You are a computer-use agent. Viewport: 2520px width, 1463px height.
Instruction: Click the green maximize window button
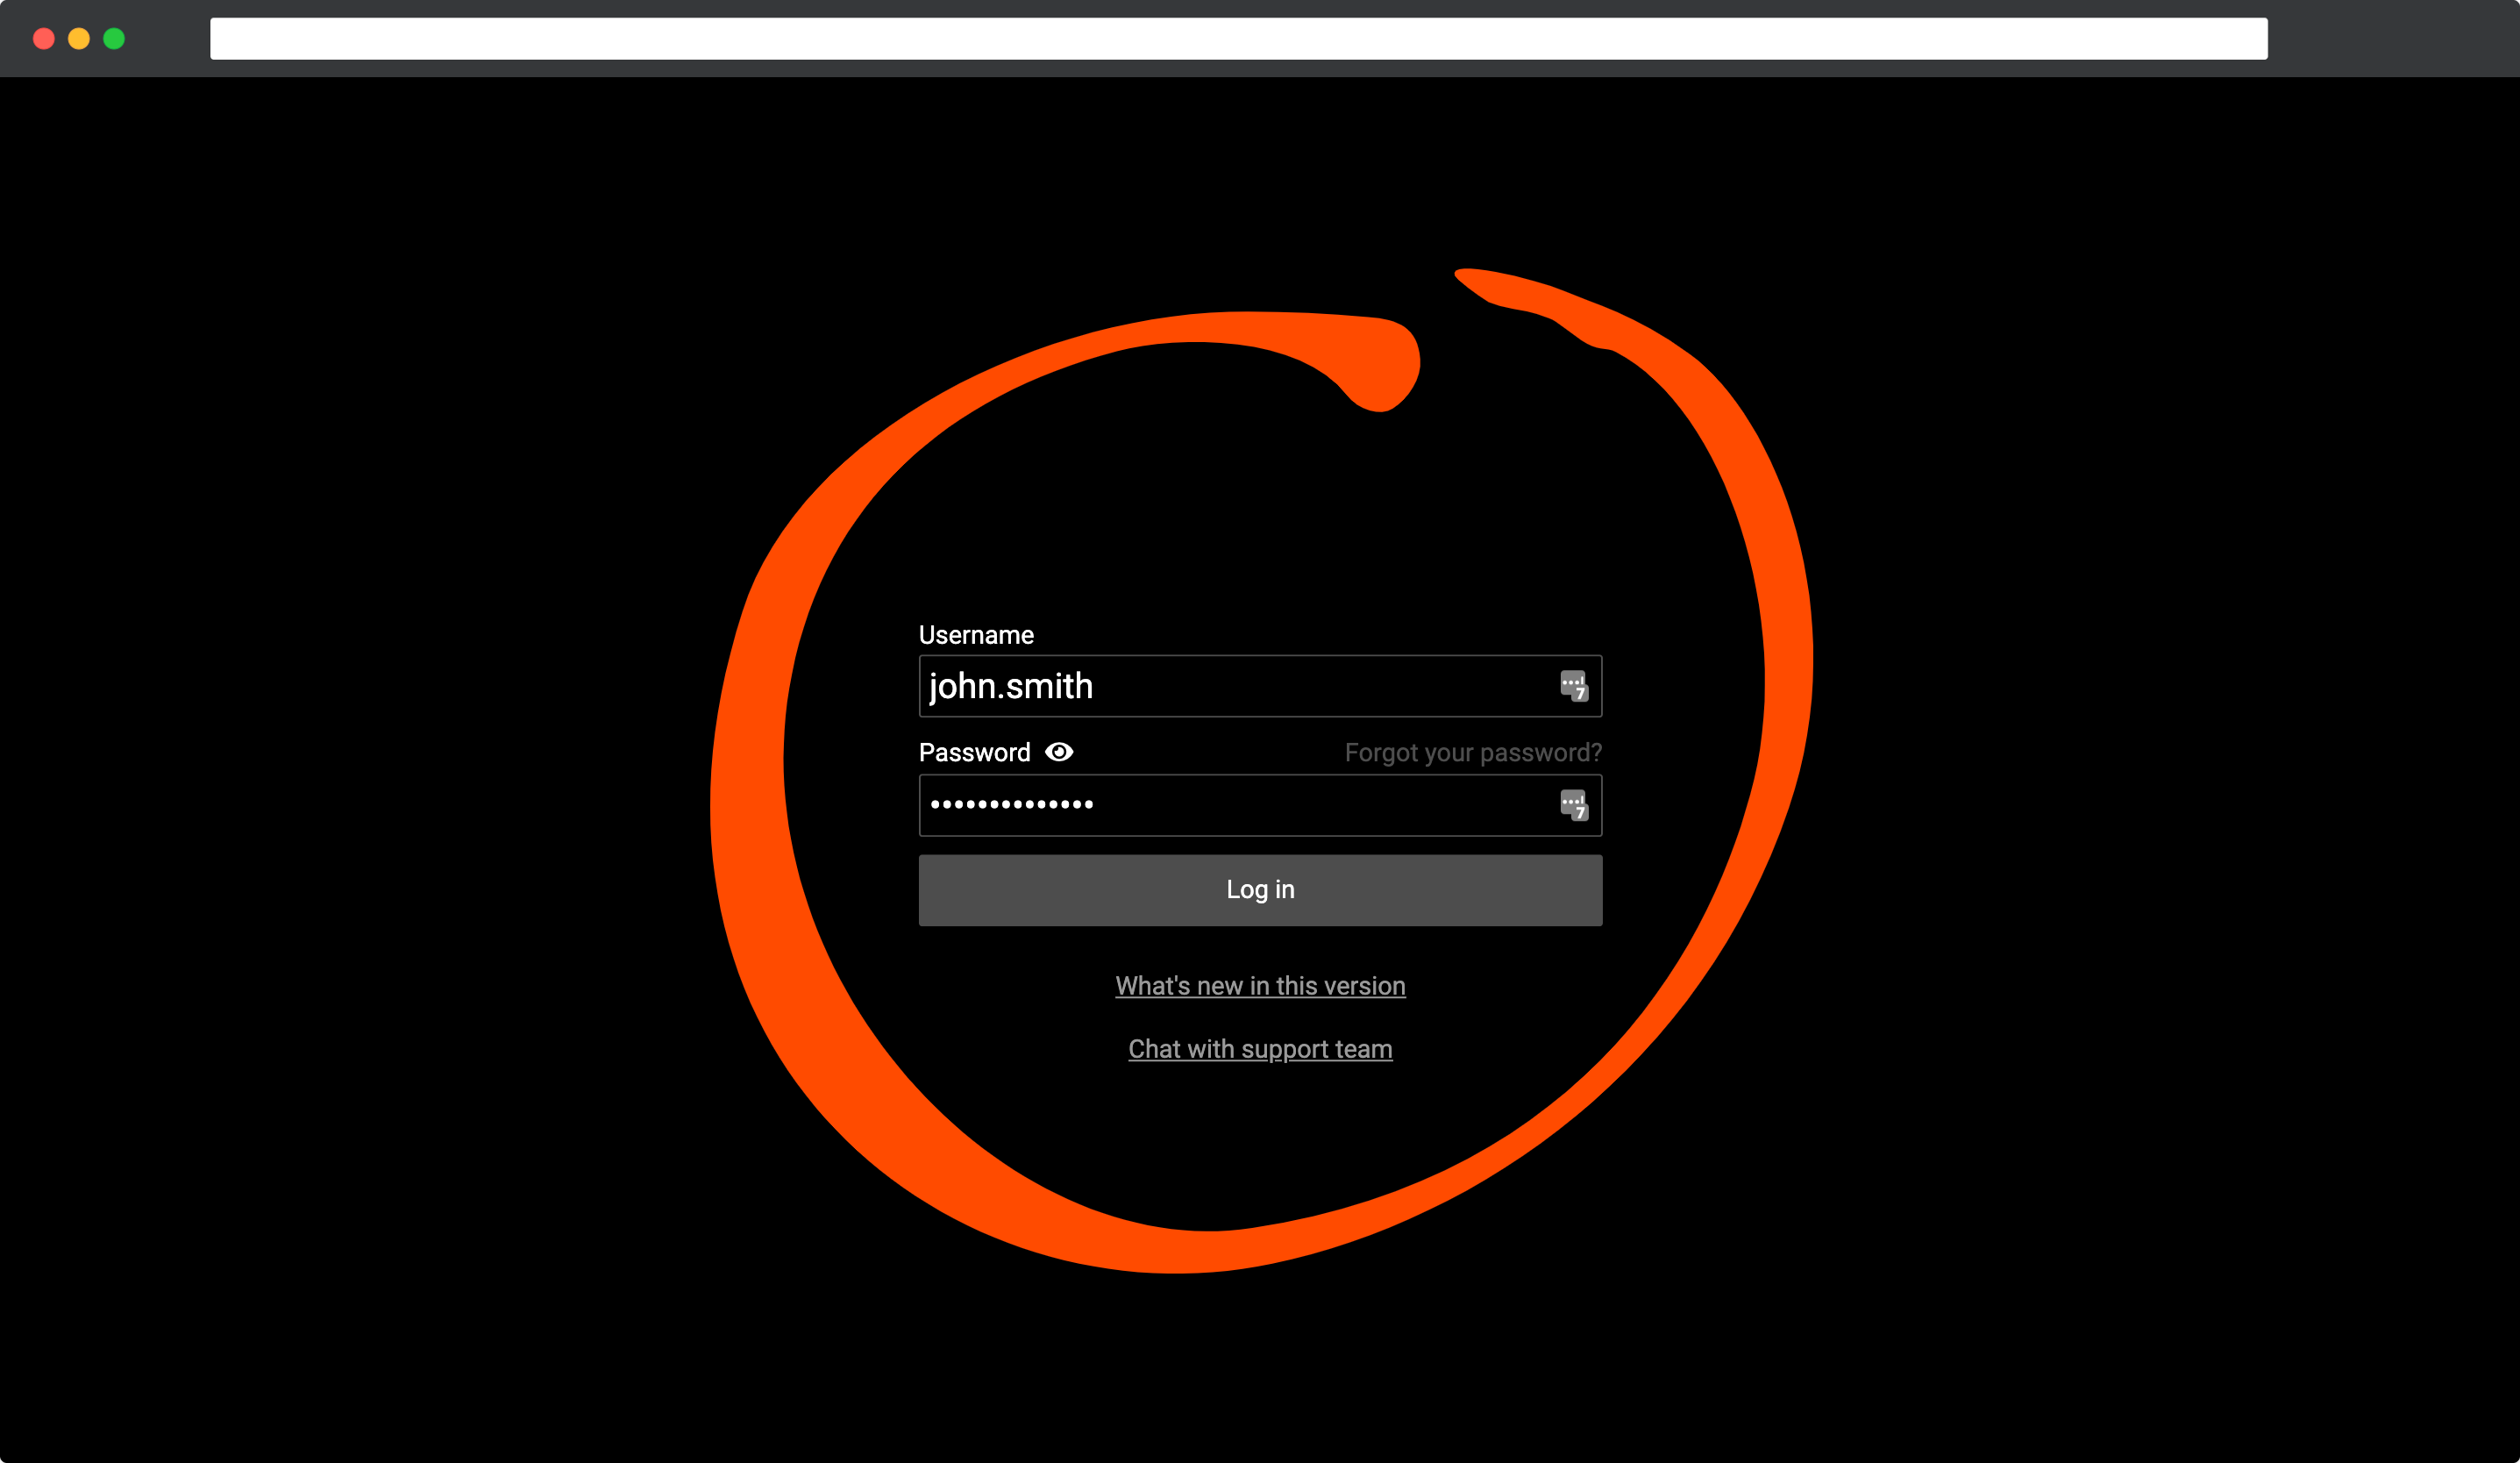coord(114,39)
